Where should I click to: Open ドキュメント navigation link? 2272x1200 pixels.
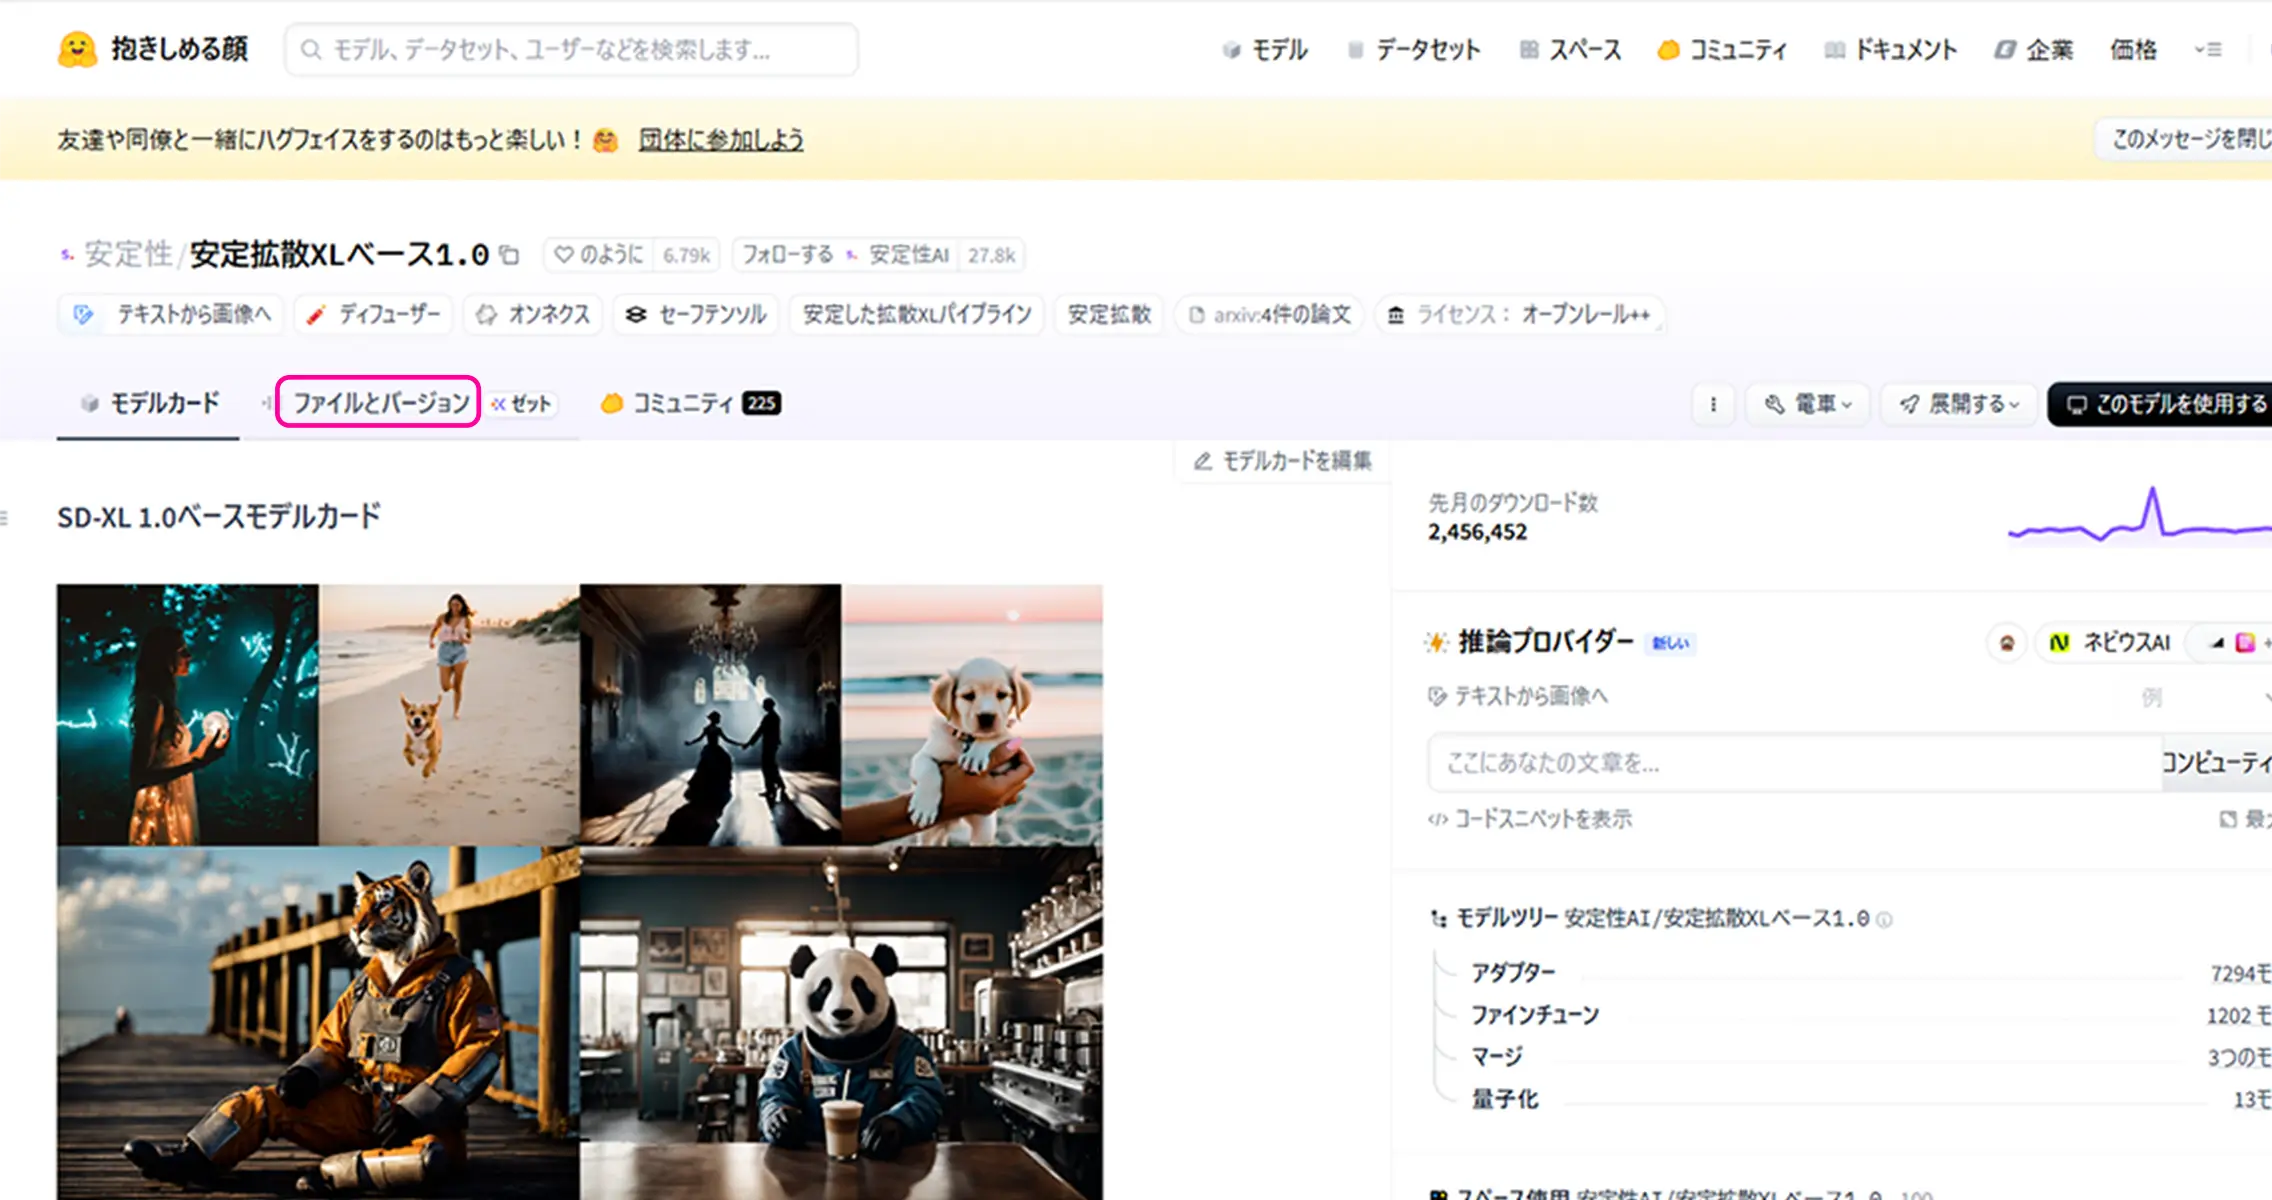click(x=1891, y=50)
